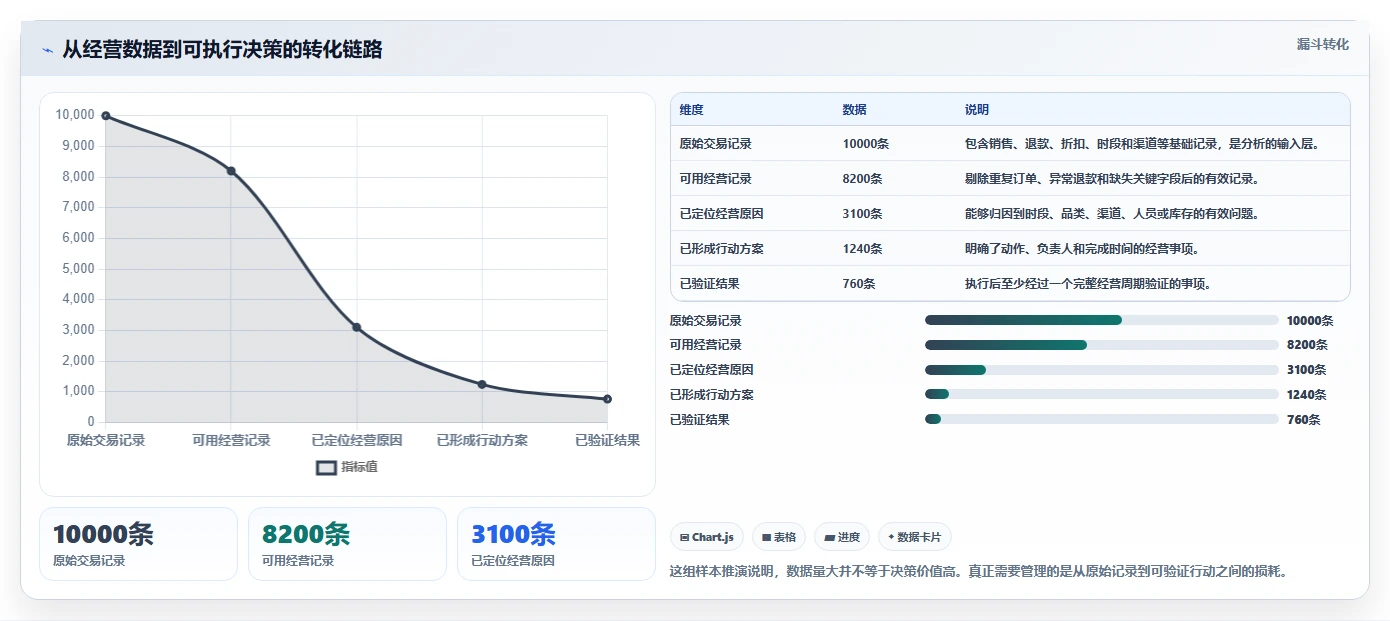Click the description starting 剔除重复订单
This screenshot has height=621, width=1390.
1111,179
